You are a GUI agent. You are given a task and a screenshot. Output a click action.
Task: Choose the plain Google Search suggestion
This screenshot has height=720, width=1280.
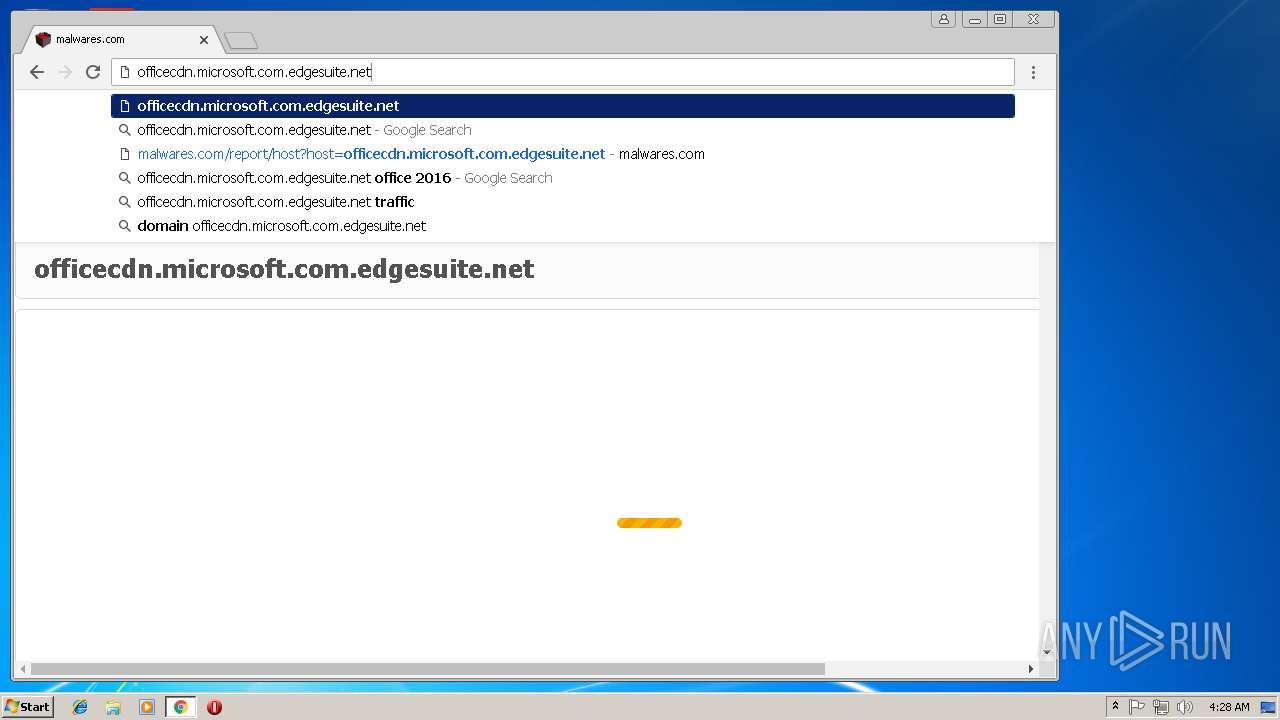(563, 130)
